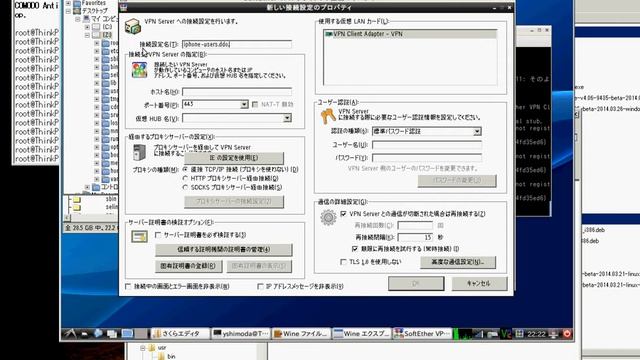This screenshot has height=360, width=640.
Task: Switch to yshimoda@T terminal taskbar window
Action: tap(241, 333)
